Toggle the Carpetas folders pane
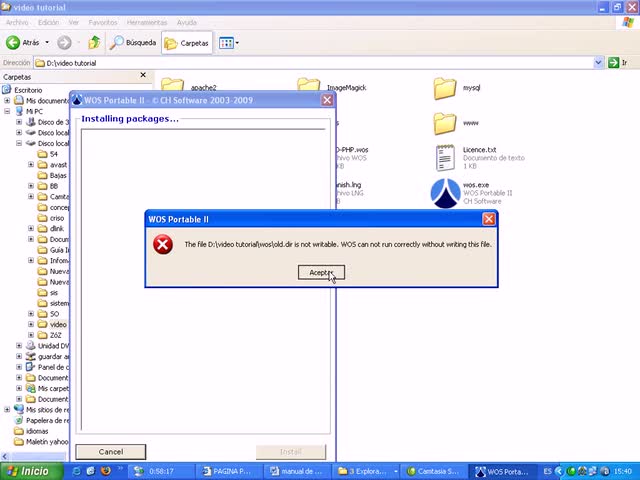The image size is (640, 480). 187,43
